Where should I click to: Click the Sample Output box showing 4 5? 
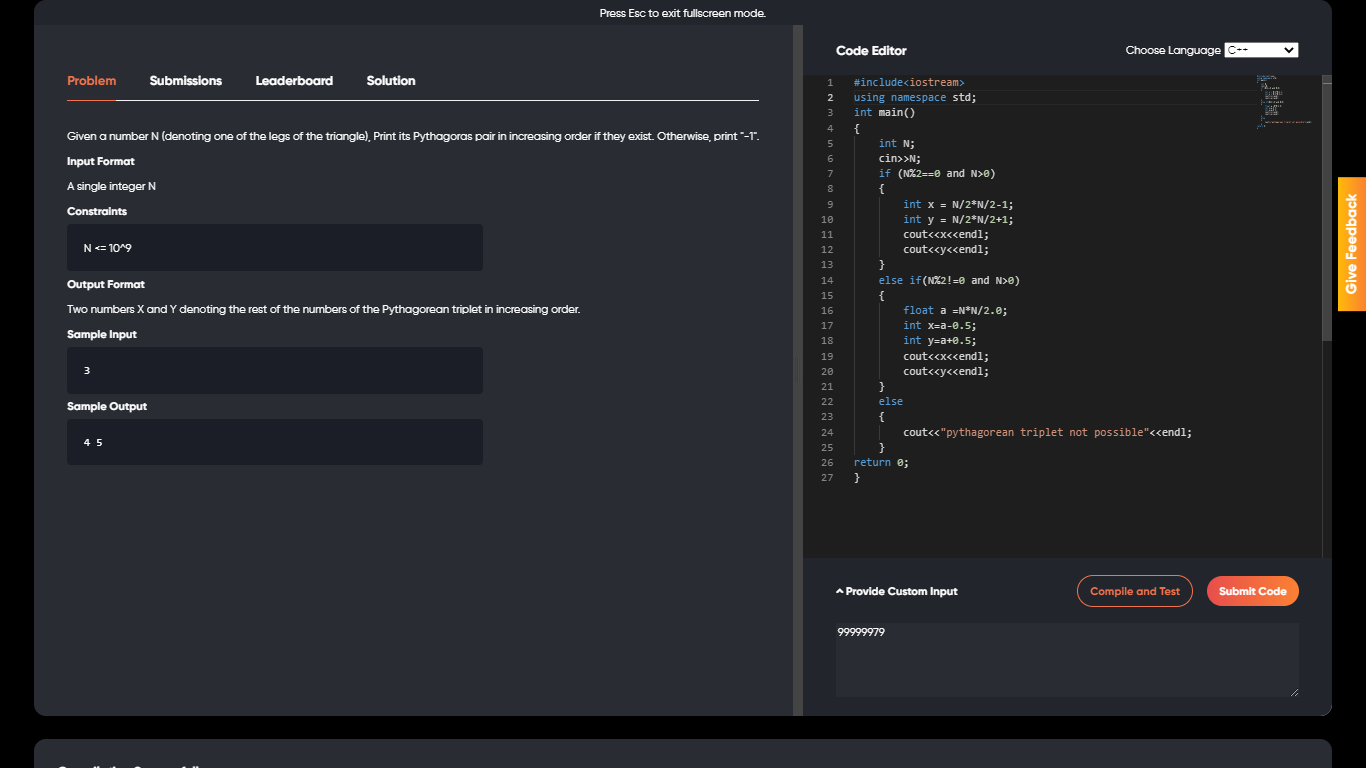coord(274,442)
